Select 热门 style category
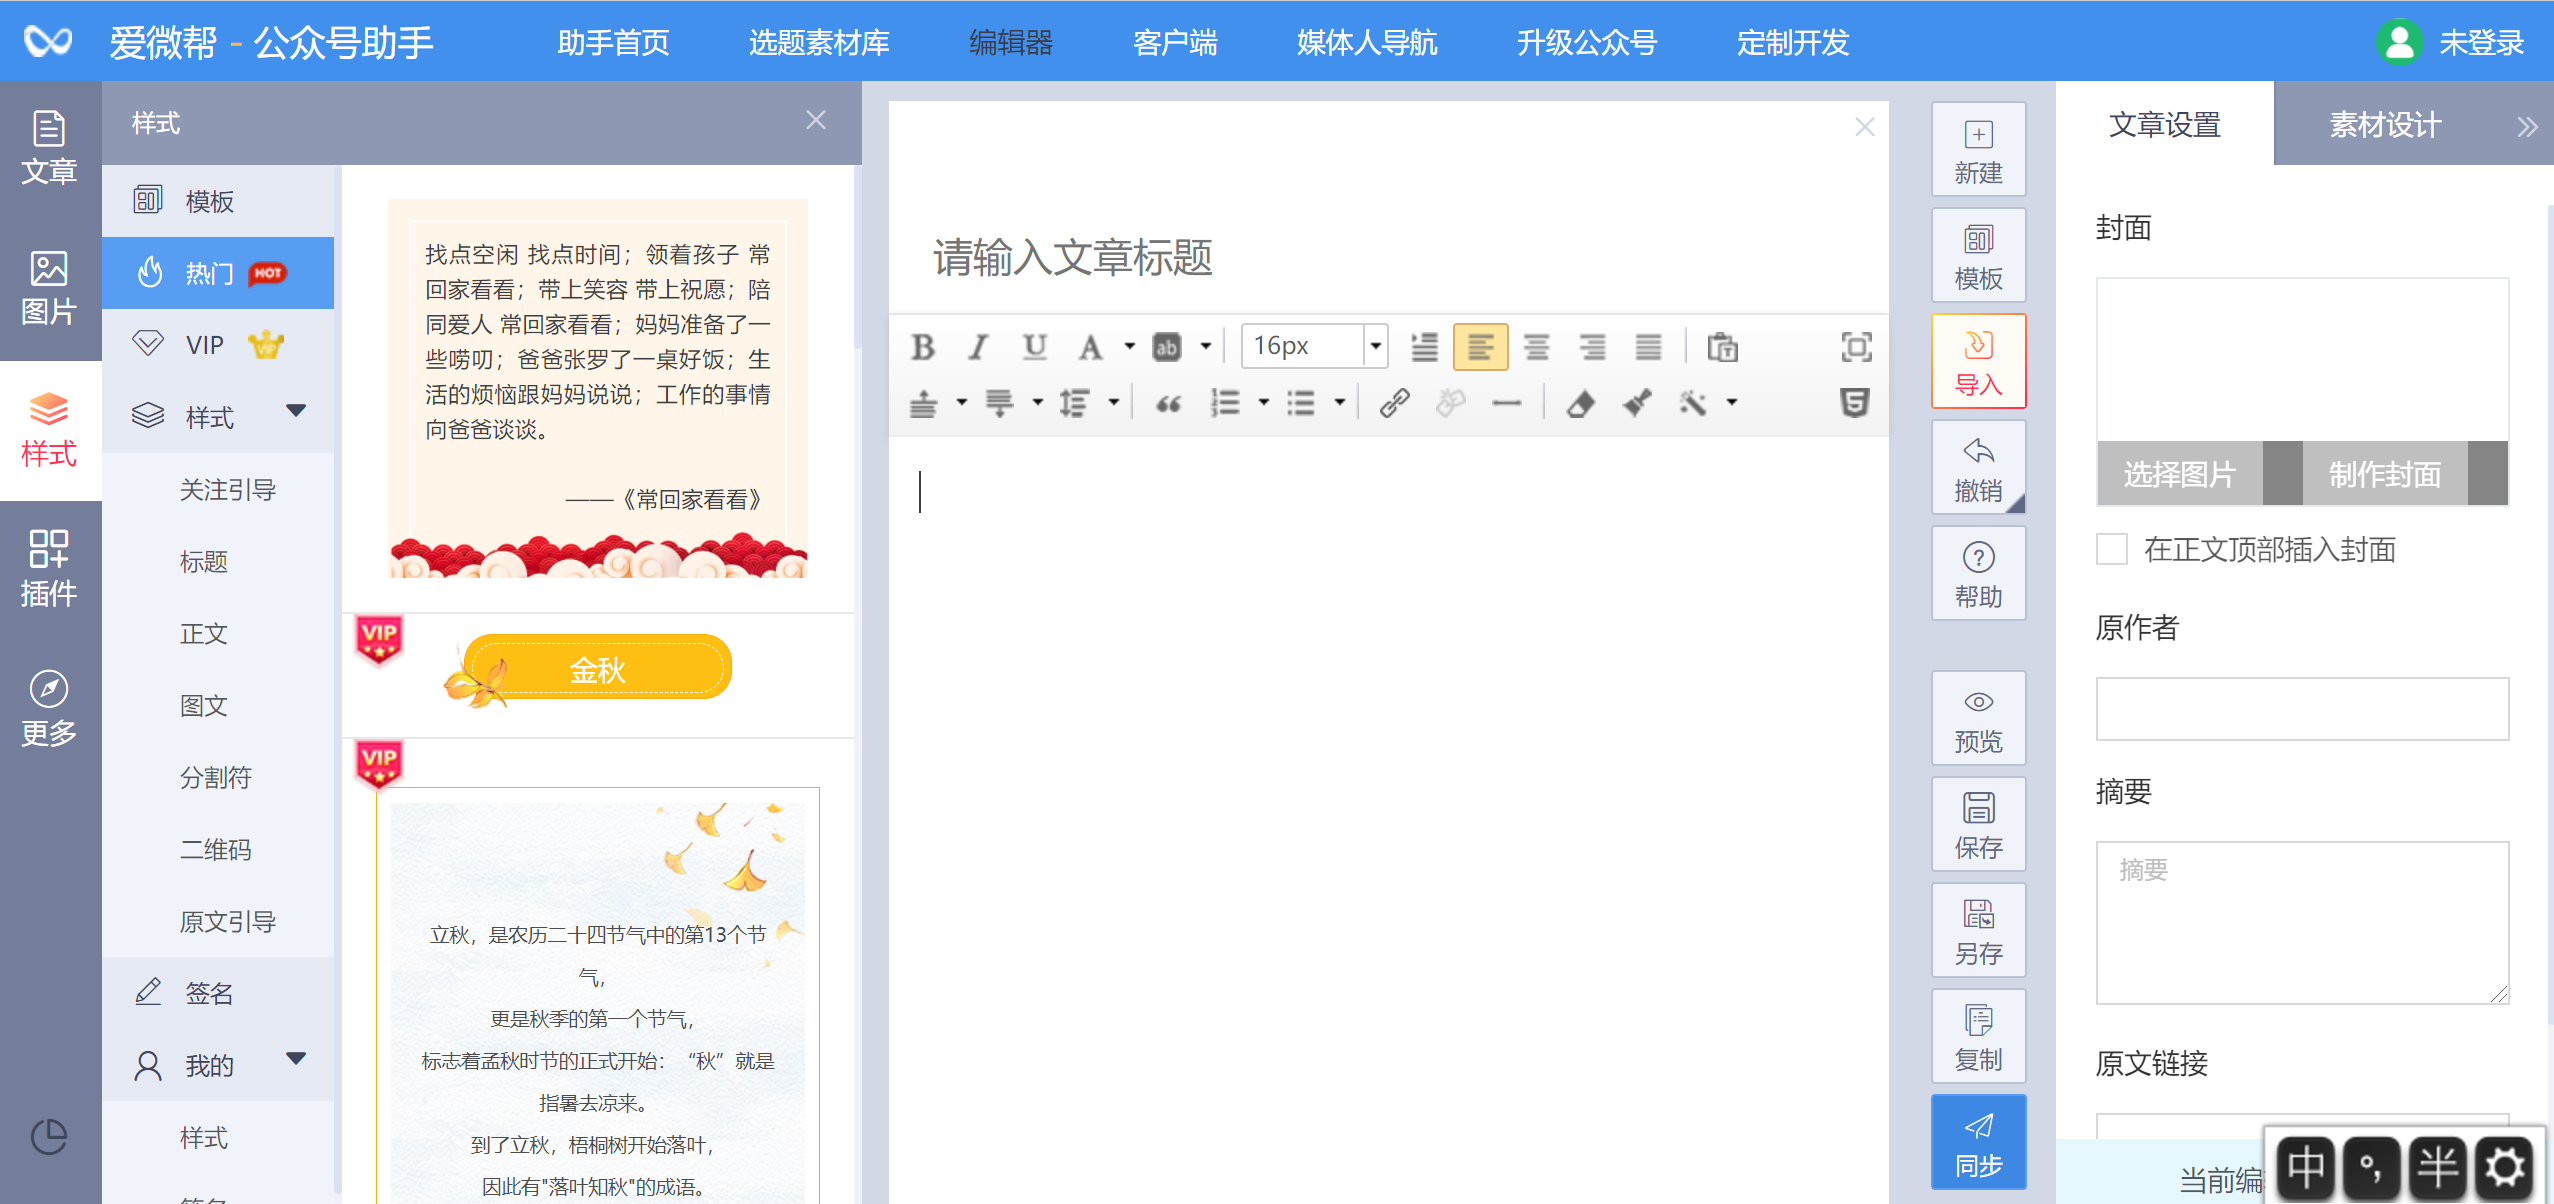Image resolution: width=2554 pixels, height=1204 pixels. click(x=218, y=273)
